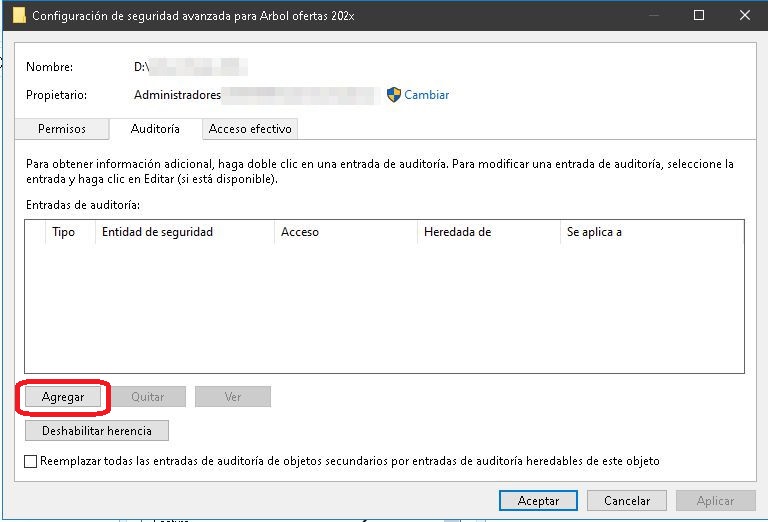This screenshot has width=768, height=522.
Task: Switch to the Permisos tab
Action: tap(61, 129)
